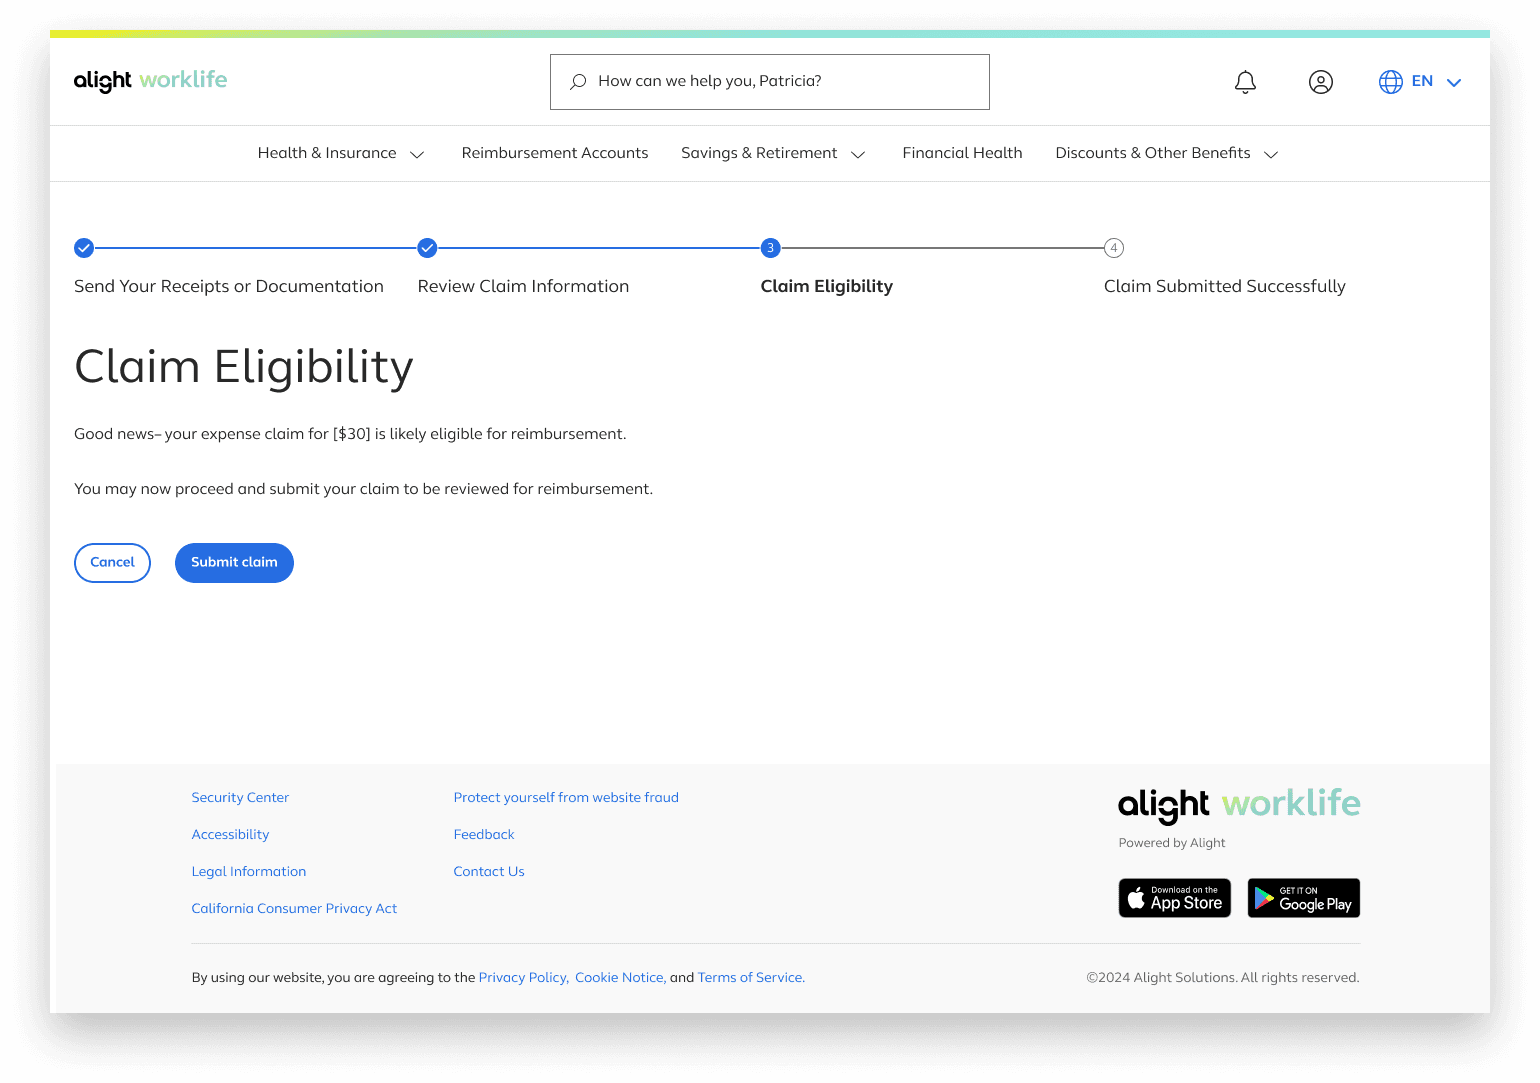Click the 'Powered by Alight' text

point(1172,843)
